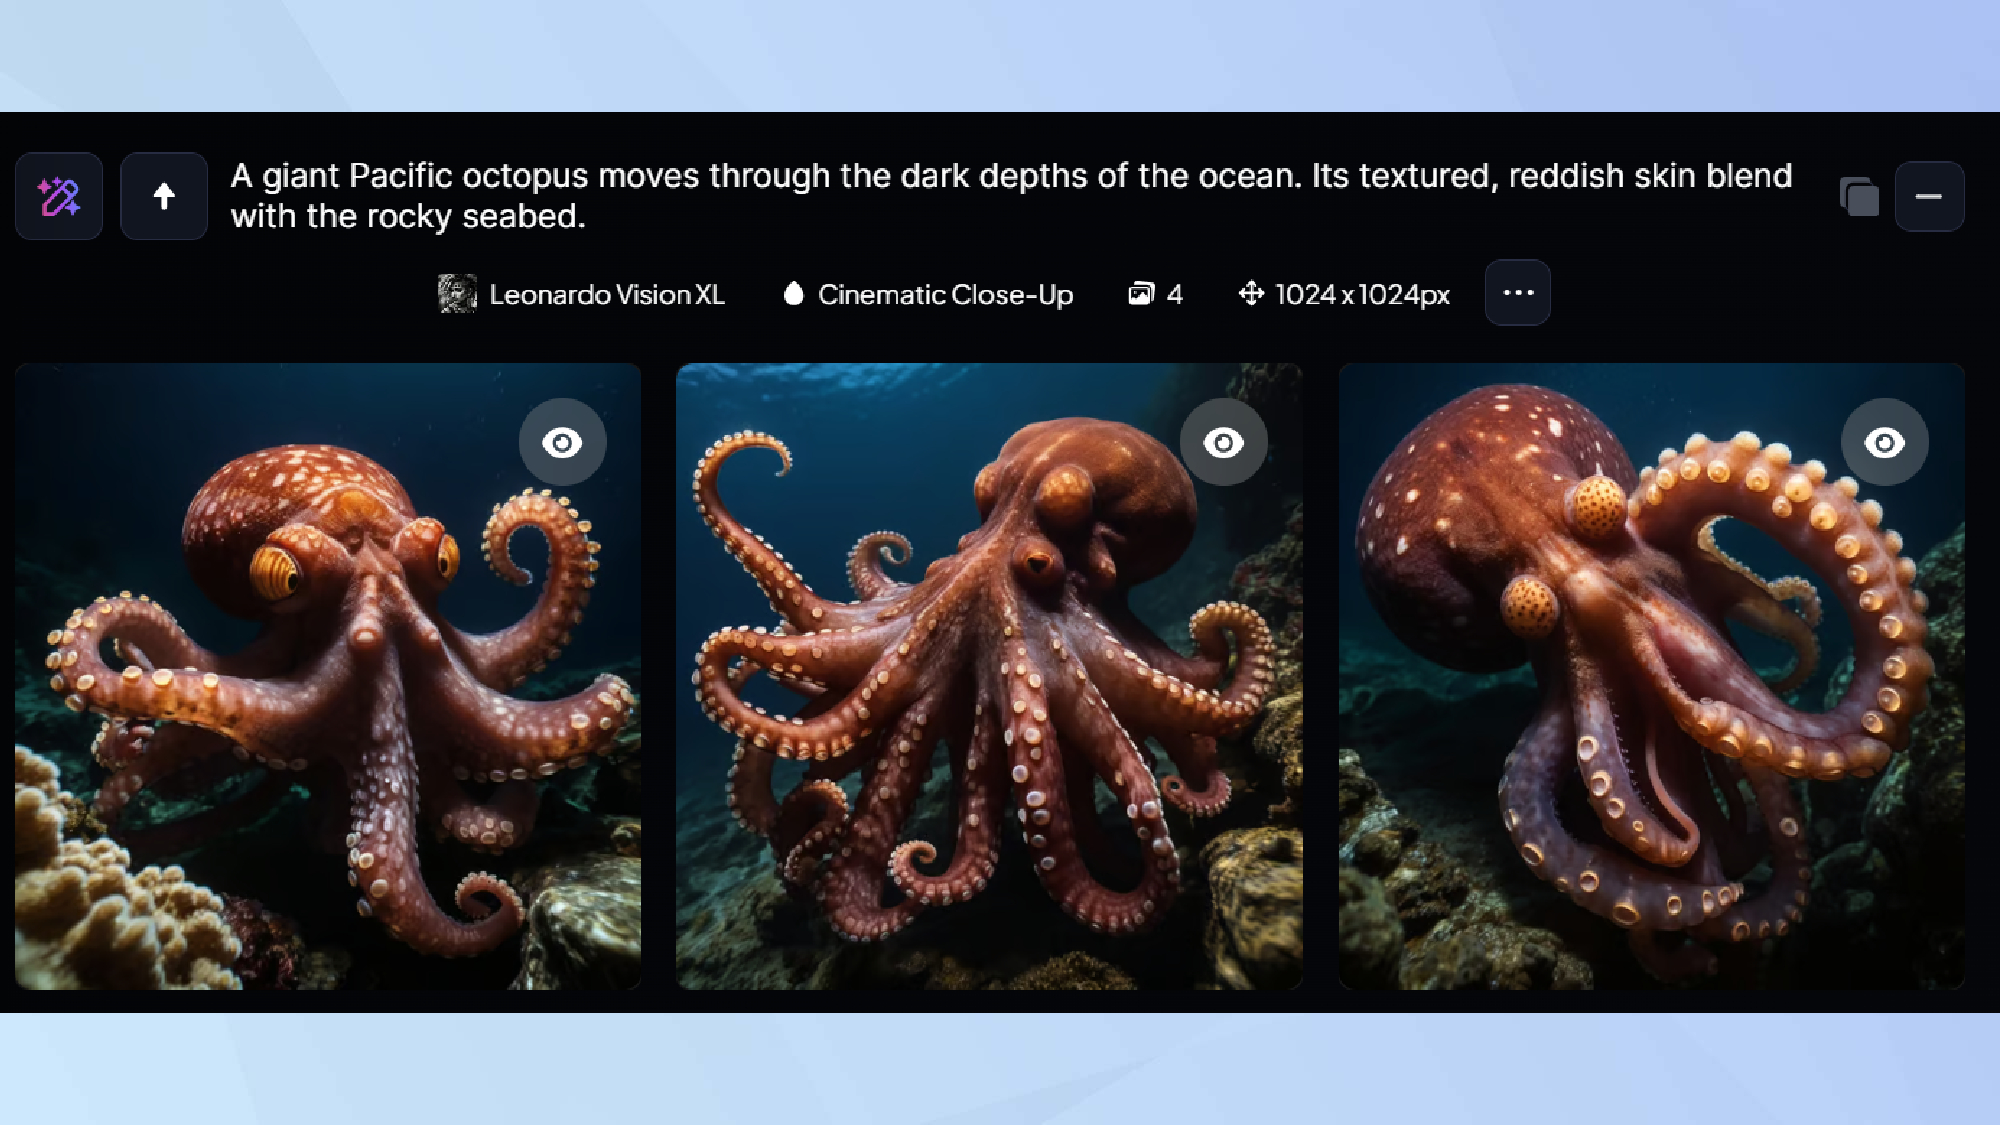Viewport: 2000px width, 1125px height.
Task: Click the image count icon
Action: point(1141,293)
